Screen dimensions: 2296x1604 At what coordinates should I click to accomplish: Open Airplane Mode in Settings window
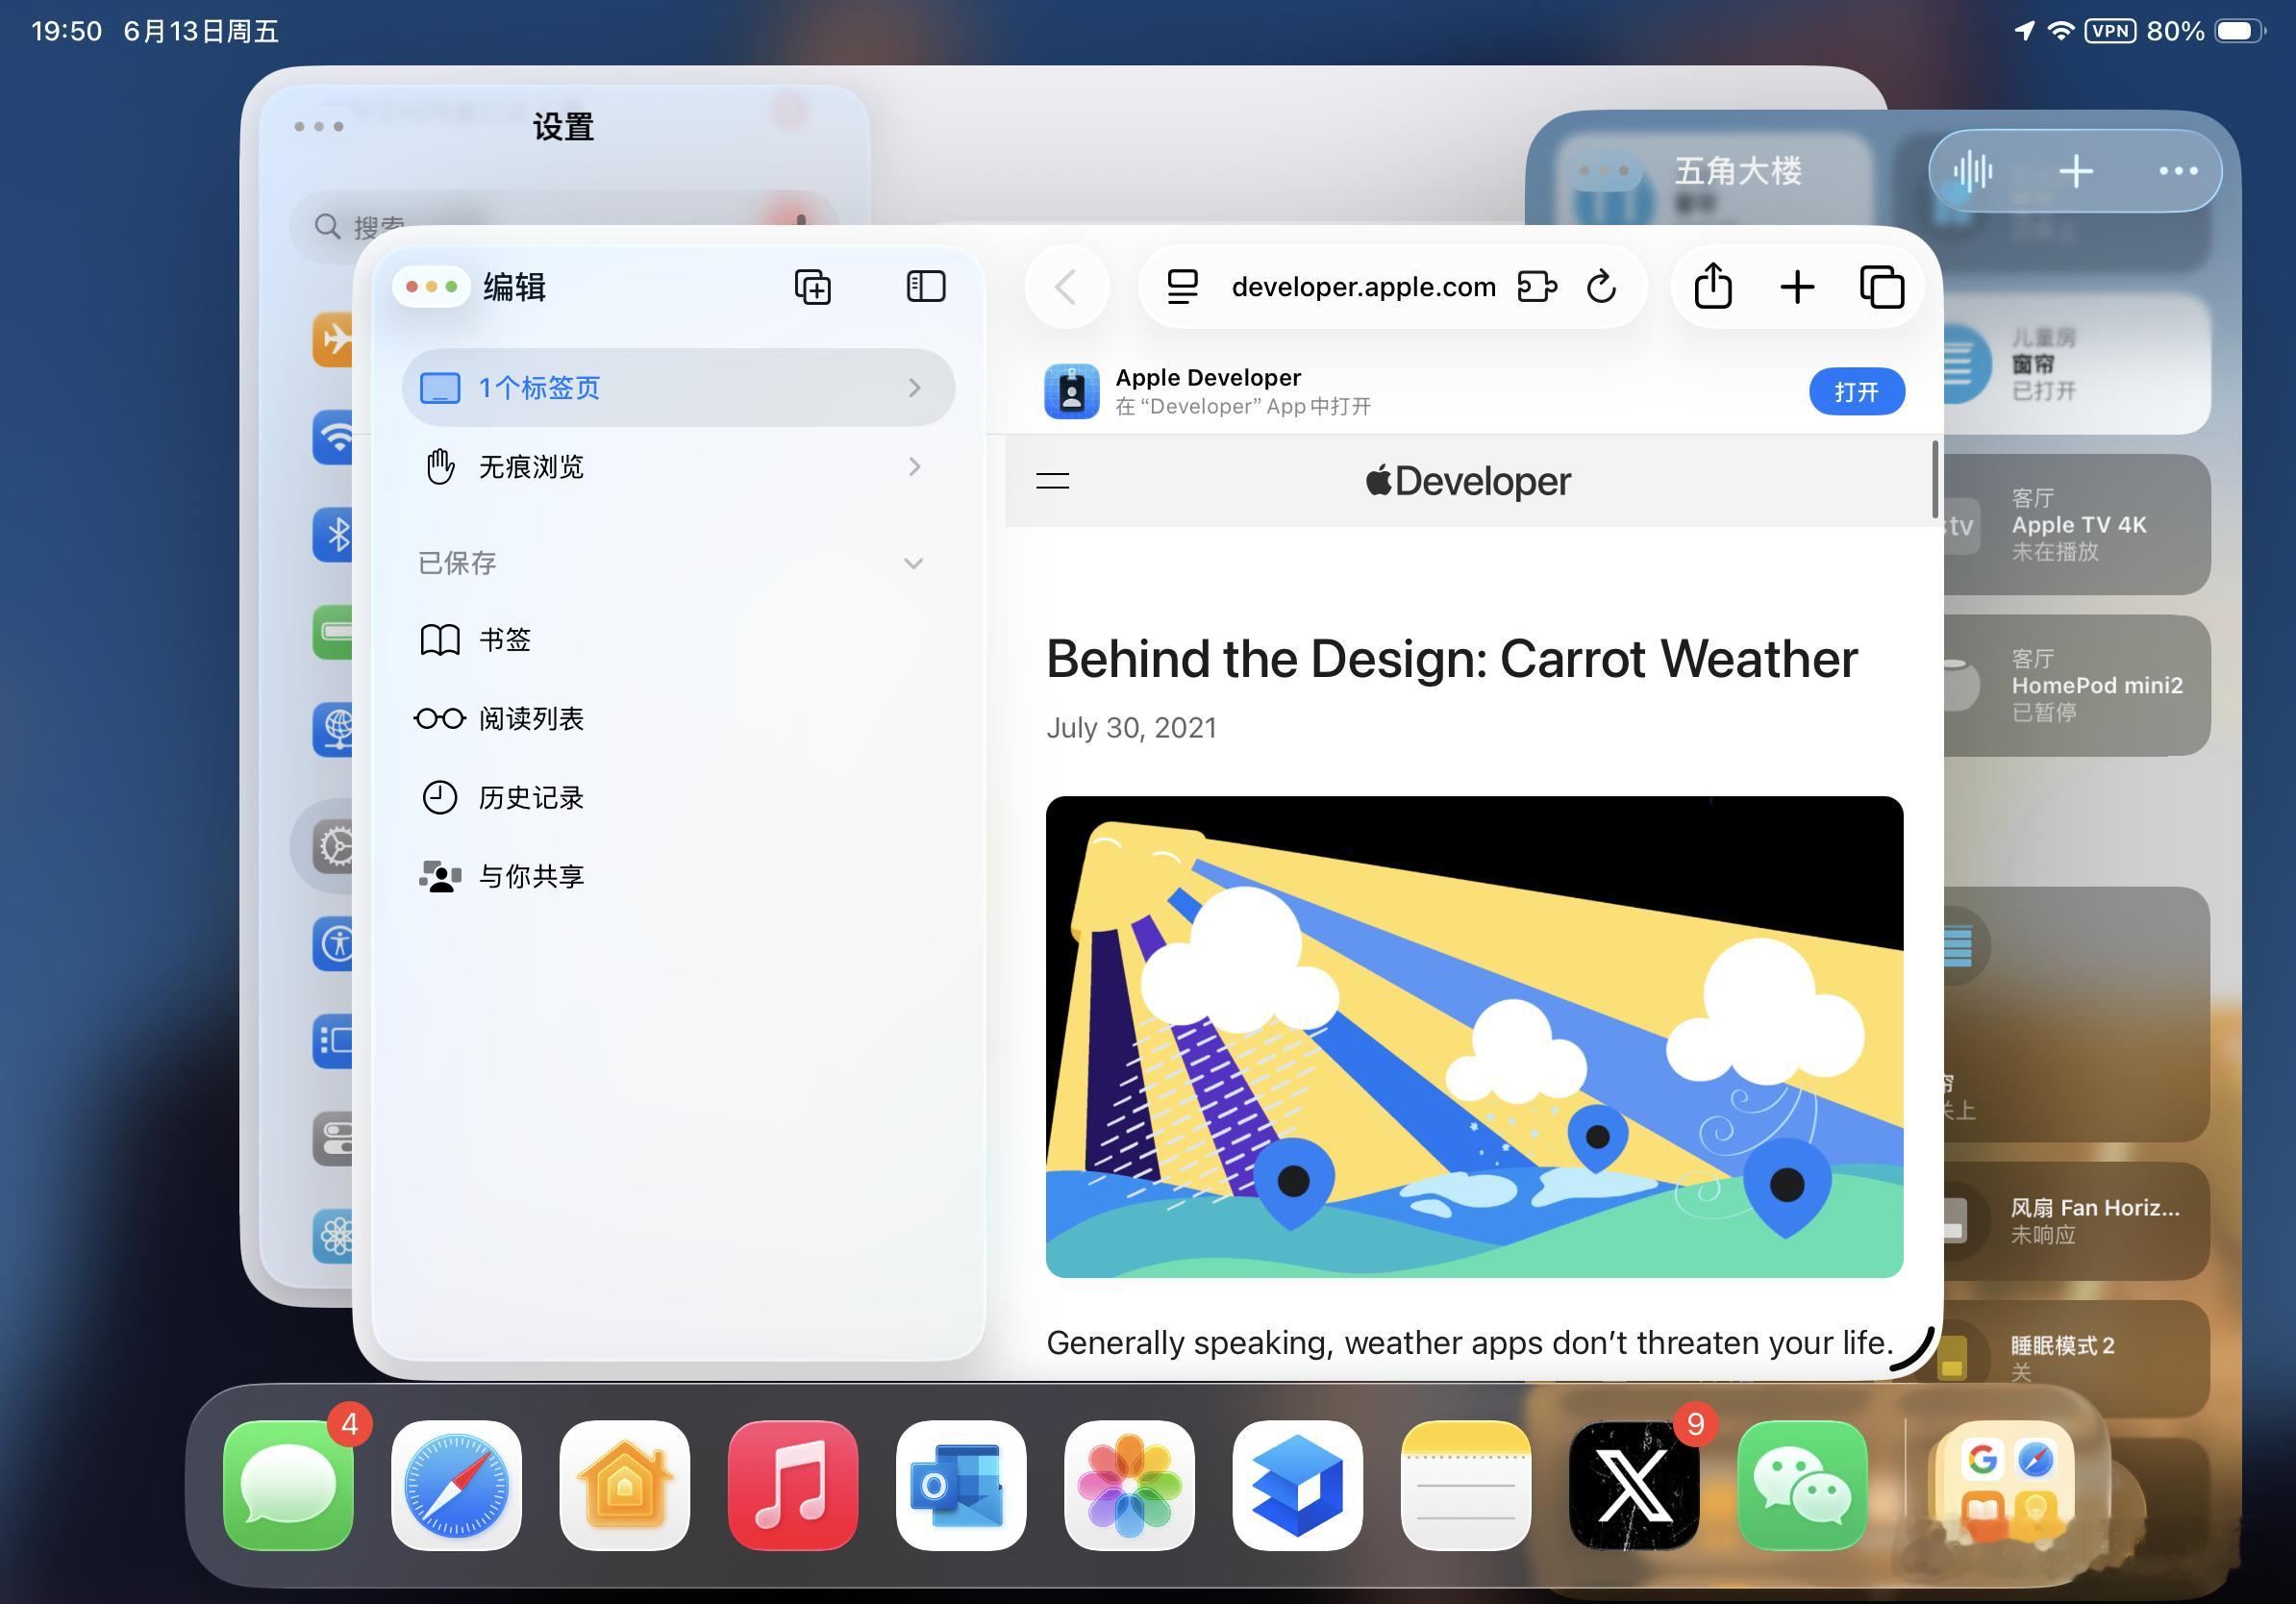click(x=333, y=338)
